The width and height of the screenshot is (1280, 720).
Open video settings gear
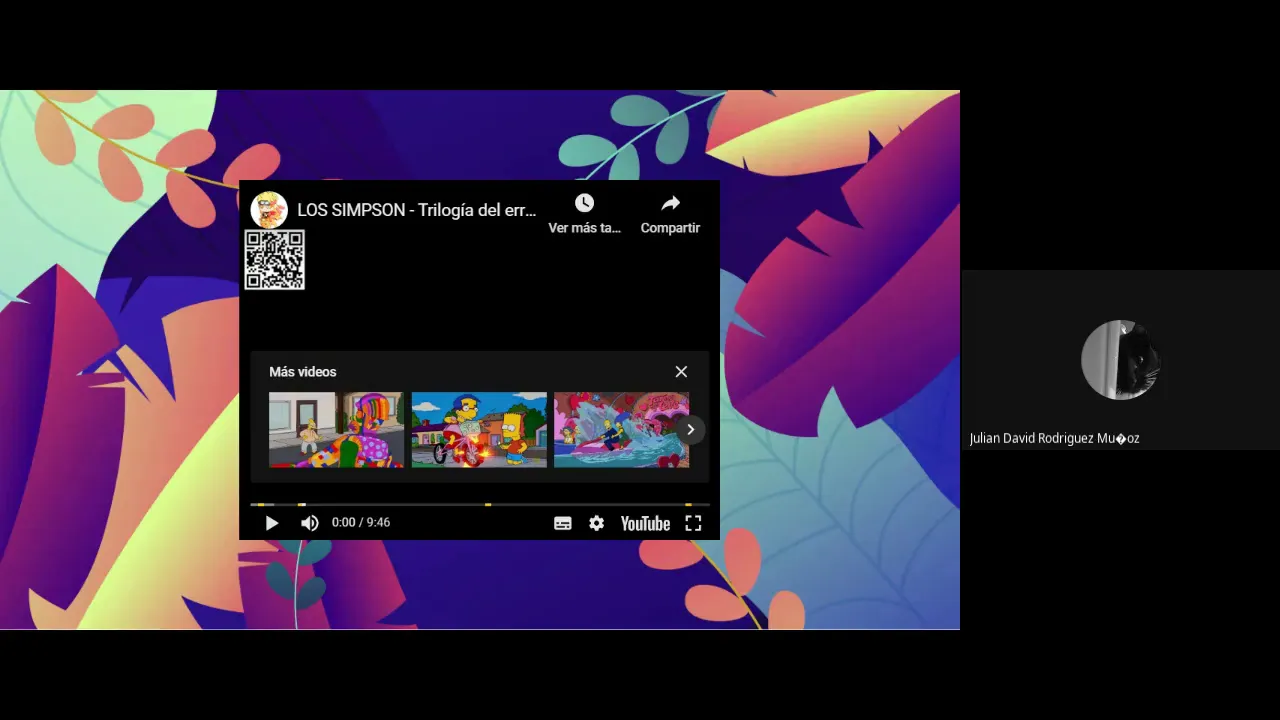click(x=597, y=523)
